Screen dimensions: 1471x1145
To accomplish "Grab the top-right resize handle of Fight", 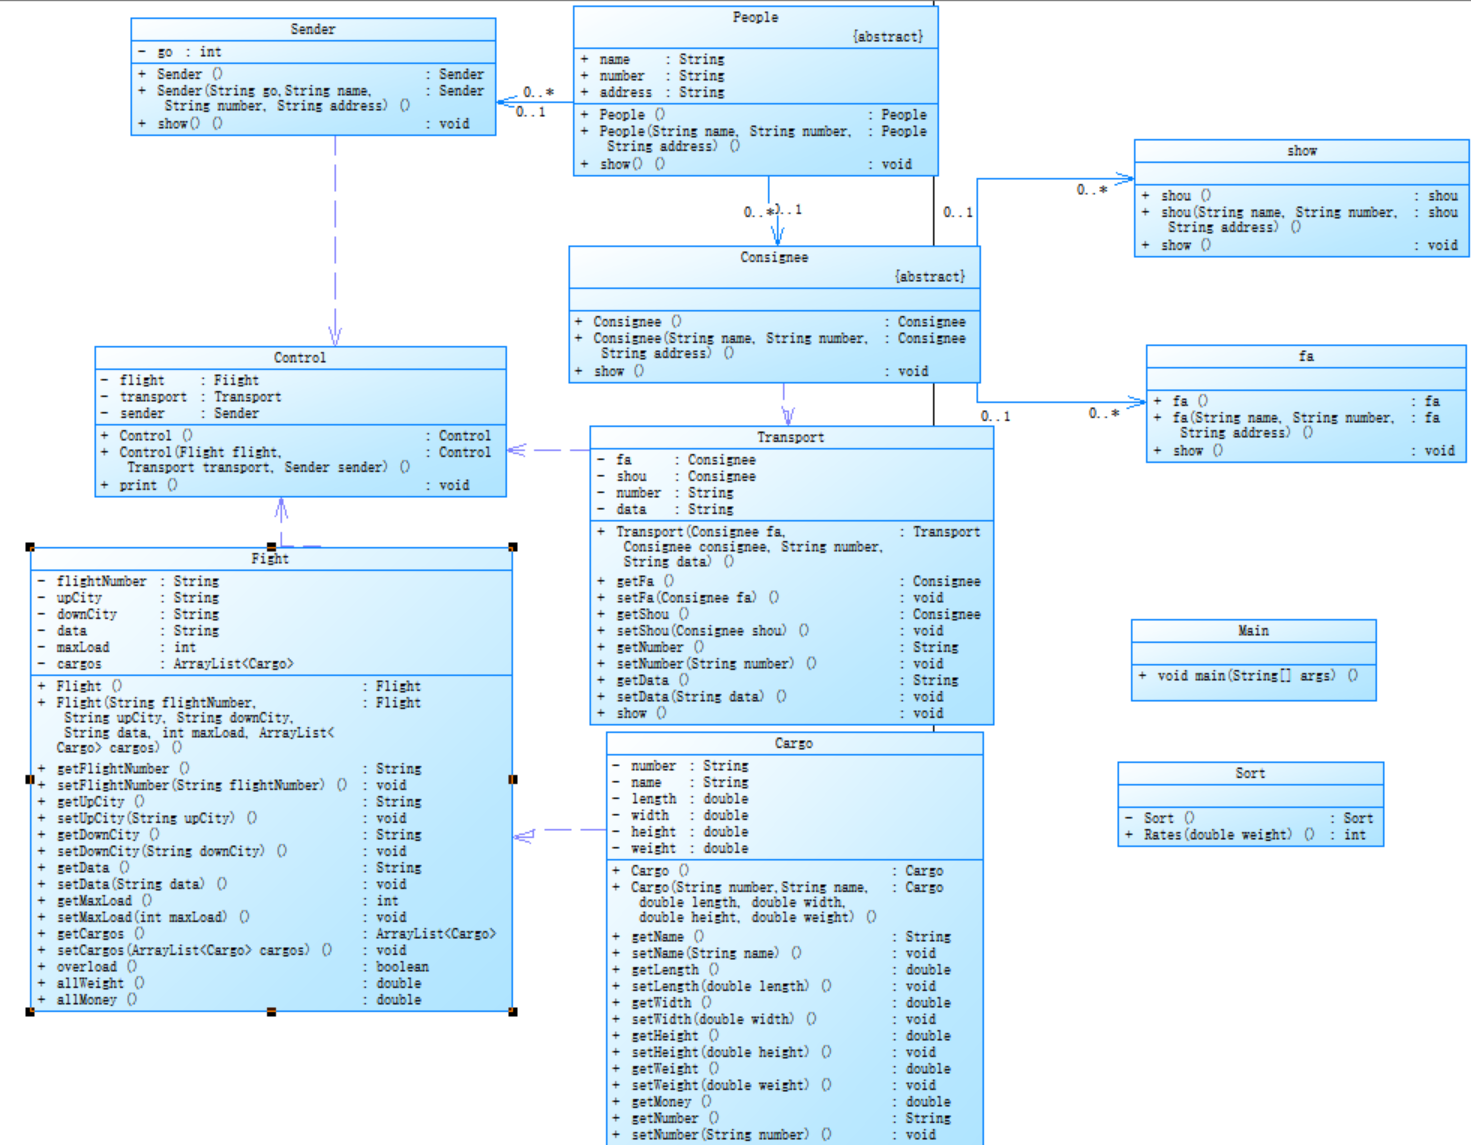I will click(x=513, y=547).
